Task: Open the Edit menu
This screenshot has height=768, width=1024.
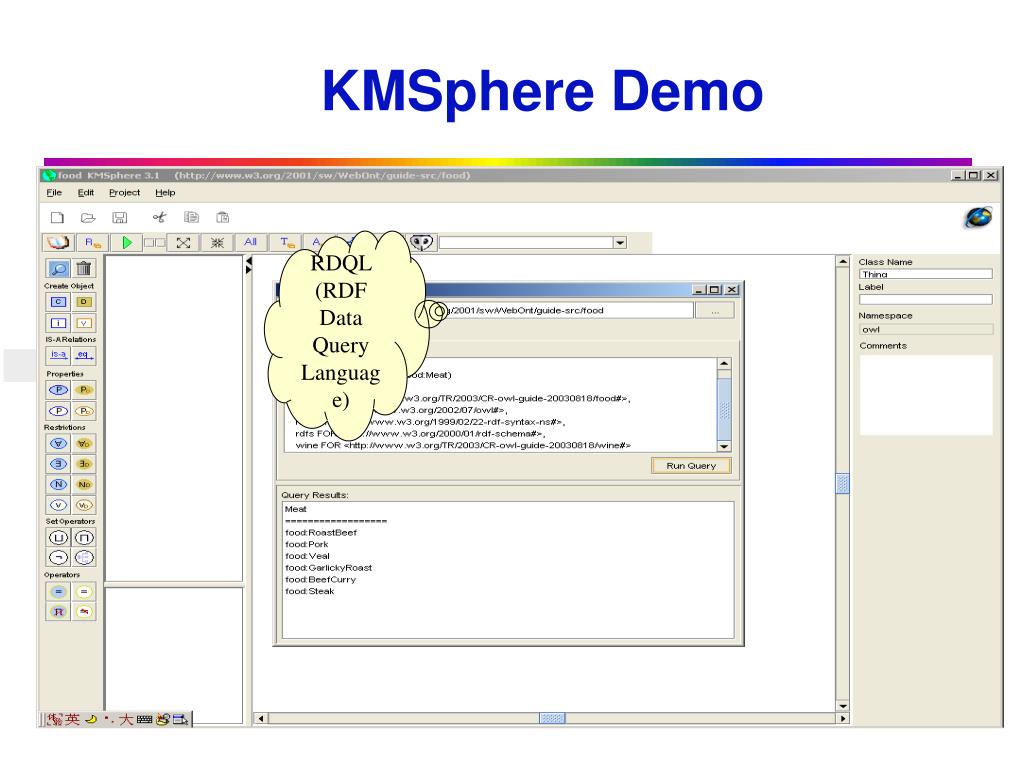Action: [x=86, y=193]
